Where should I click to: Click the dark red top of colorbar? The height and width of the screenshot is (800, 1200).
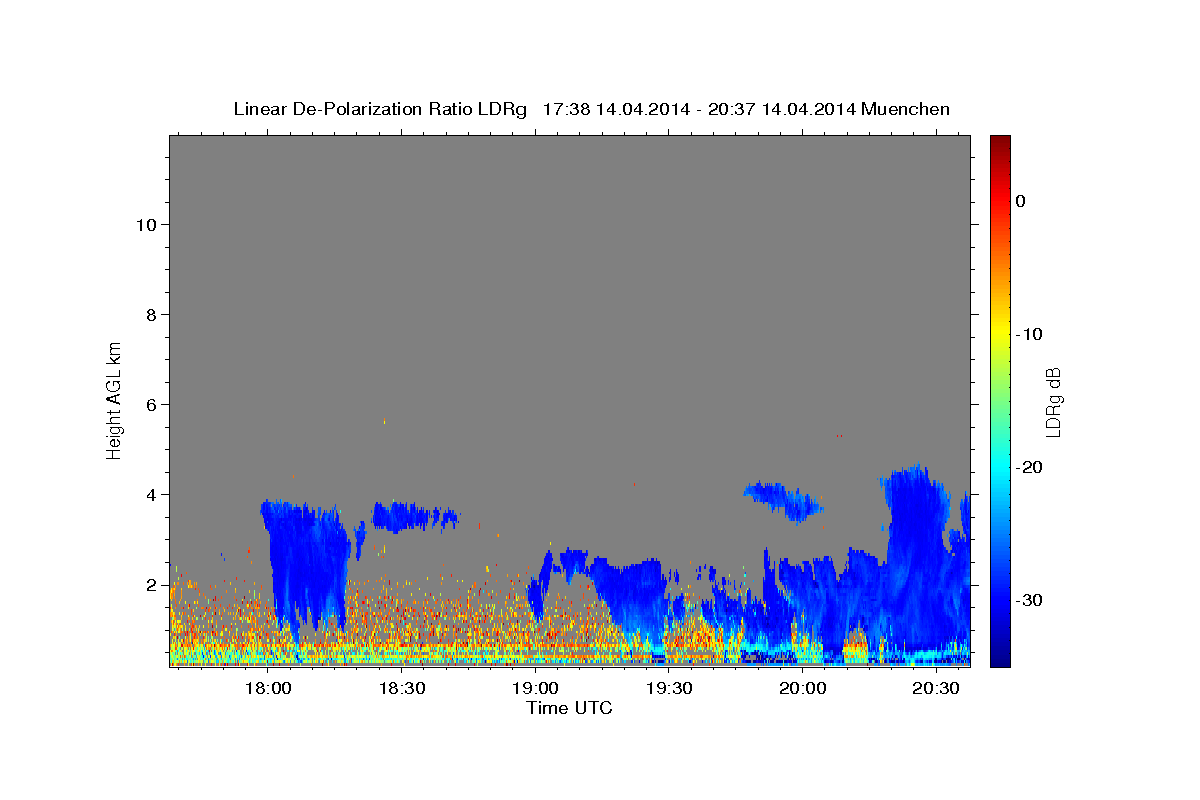999,142
